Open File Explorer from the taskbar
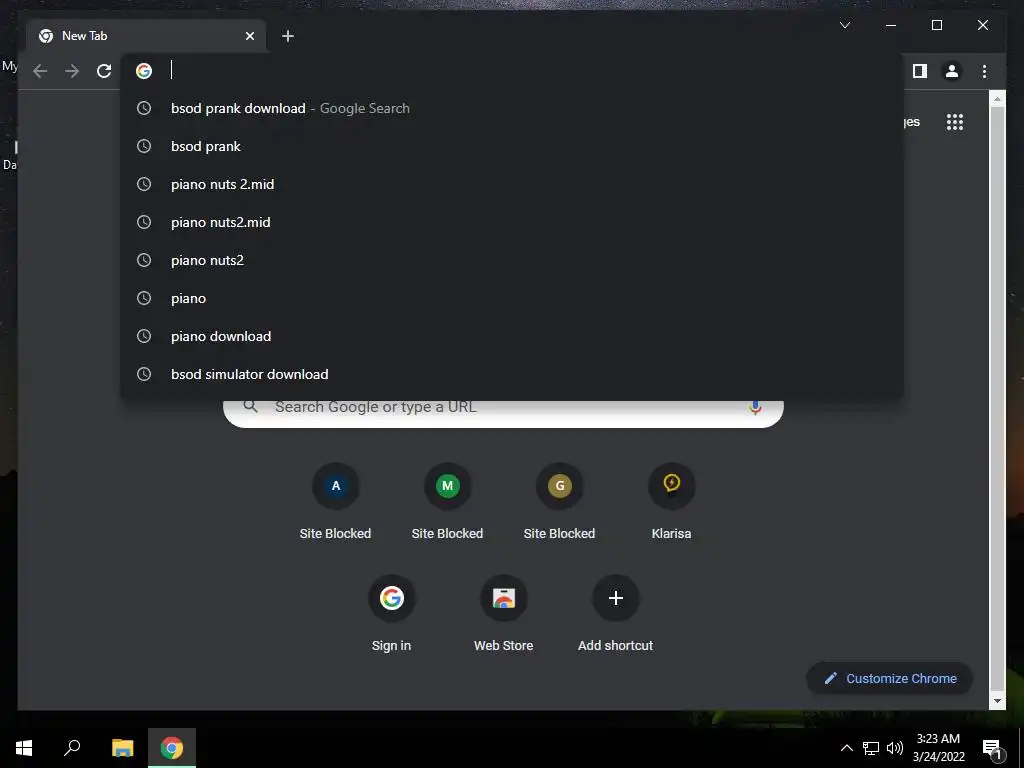This screenshot has width=1024, height=768. point(122,748)
